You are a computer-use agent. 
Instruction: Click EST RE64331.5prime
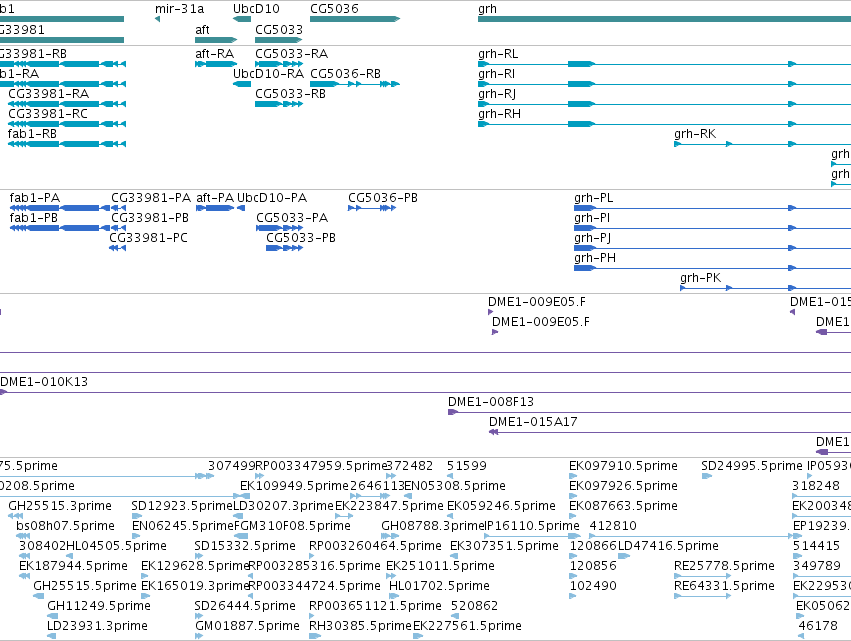click(x=724, y=587)
